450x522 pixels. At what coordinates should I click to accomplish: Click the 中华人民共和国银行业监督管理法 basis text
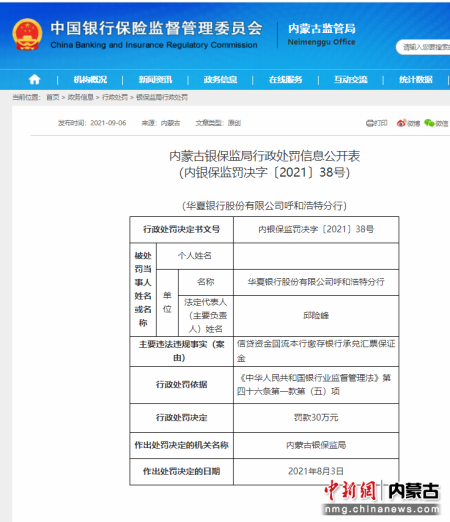(316, 385)
